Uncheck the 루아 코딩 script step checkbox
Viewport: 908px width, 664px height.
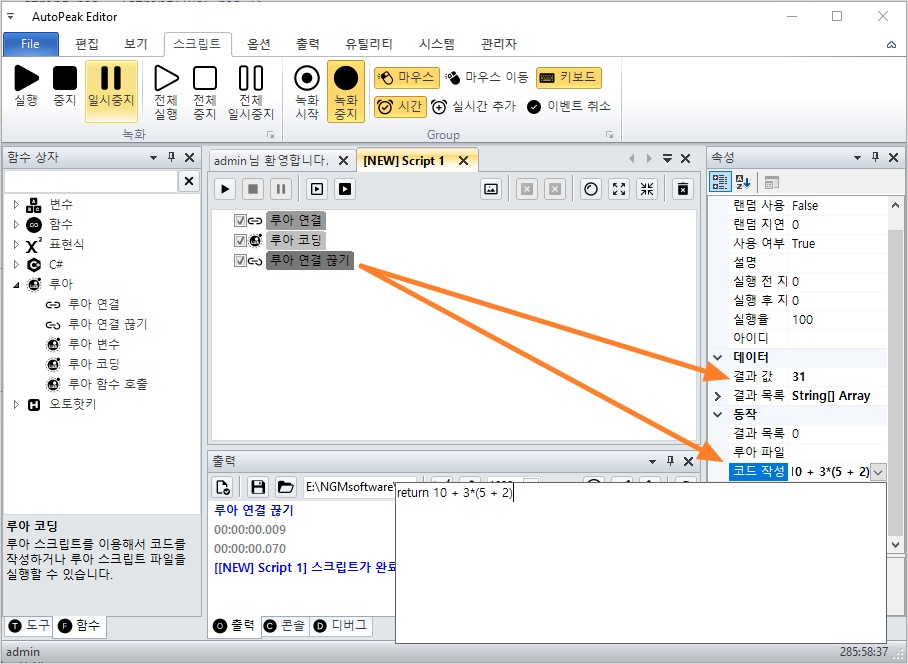click(x=240, y=240)
